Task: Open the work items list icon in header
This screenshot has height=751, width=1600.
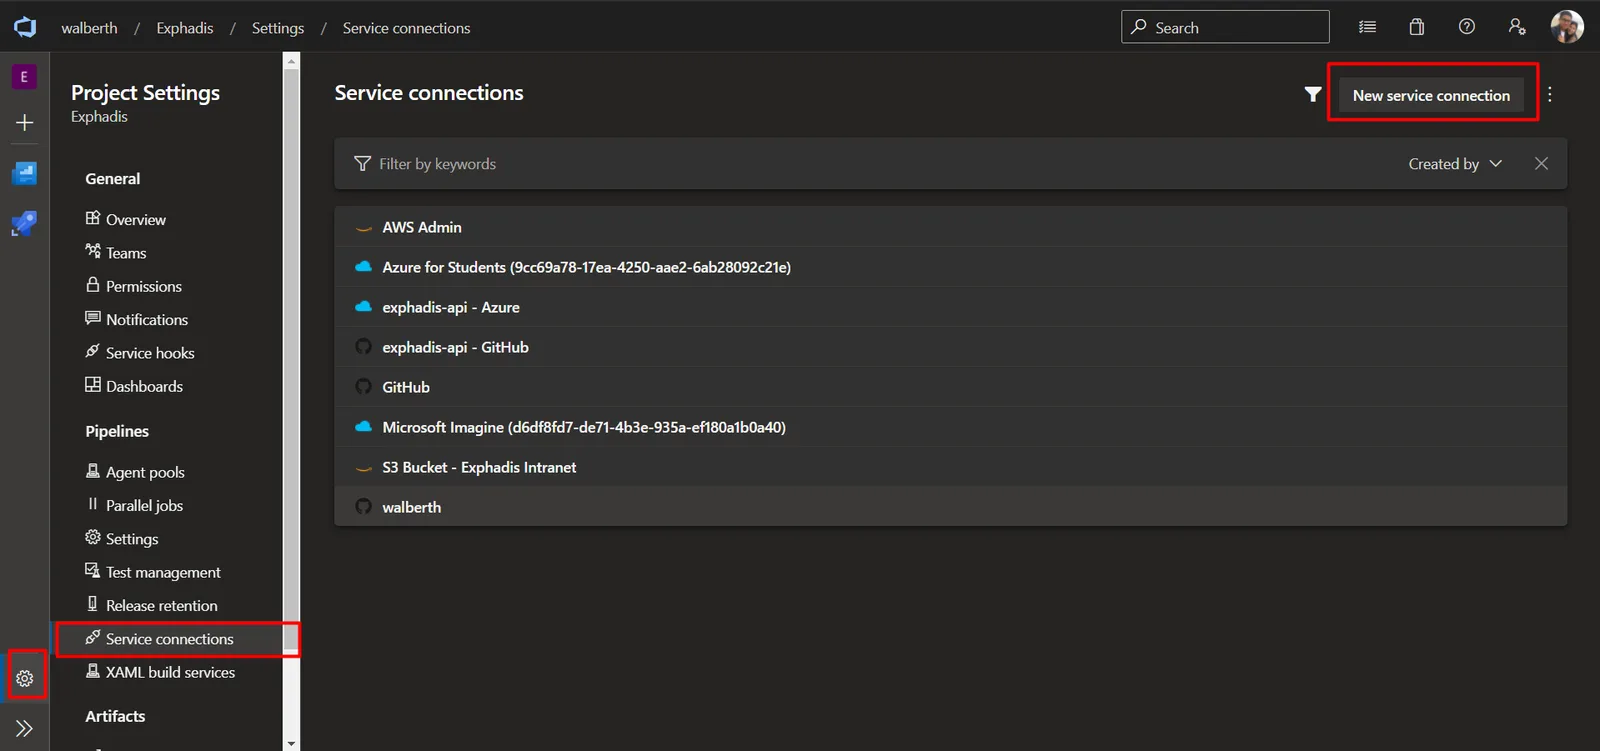Action: (x=1367, y=27)
